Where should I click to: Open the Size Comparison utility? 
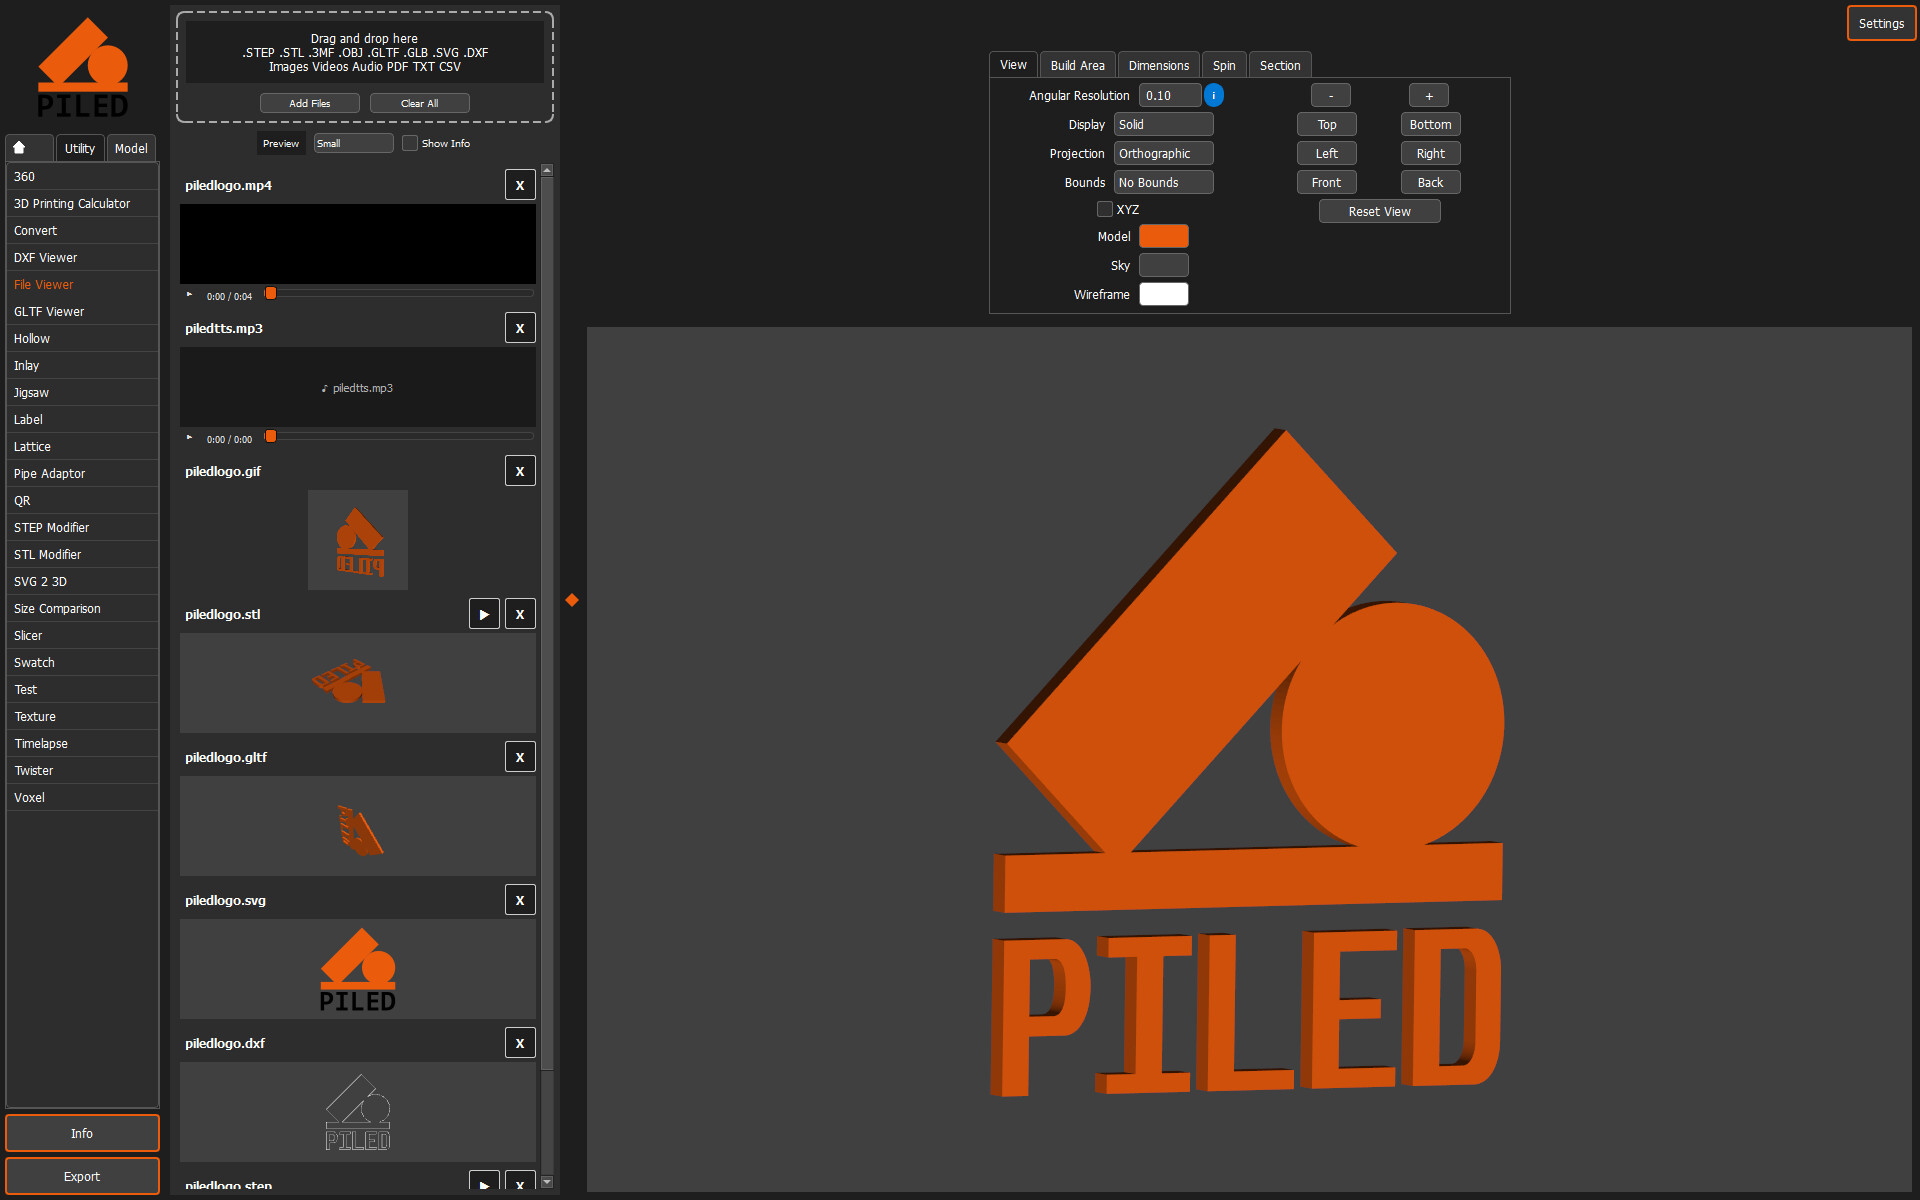coord(82,609)
